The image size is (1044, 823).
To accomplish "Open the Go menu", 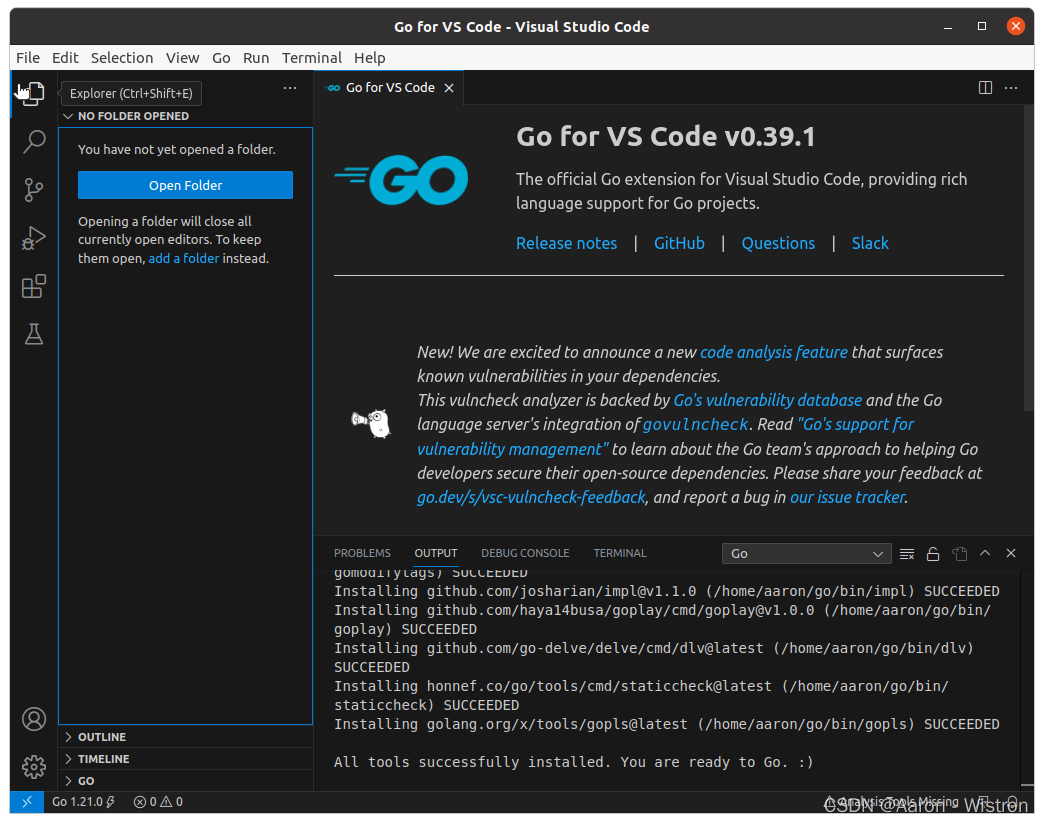I will [221, 58].
